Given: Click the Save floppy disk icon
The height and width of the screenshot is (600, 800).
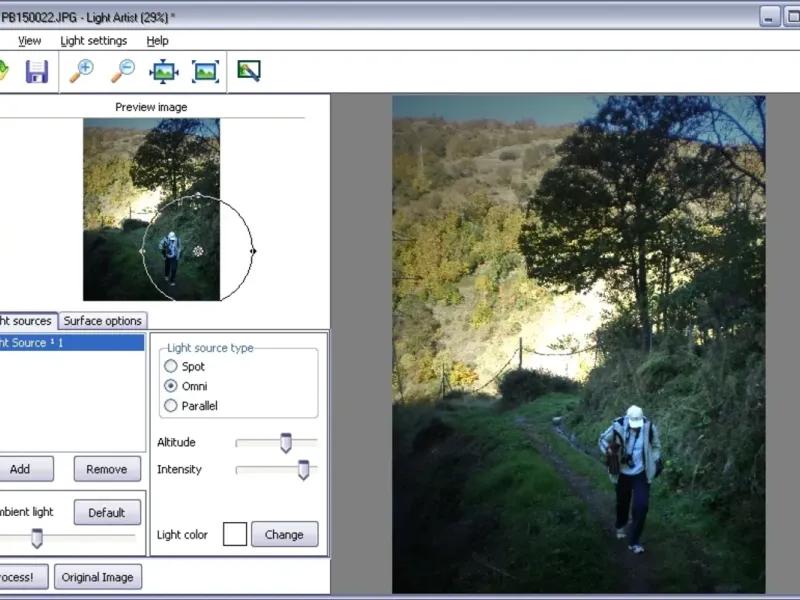Looking at the screenshot, I should 37,71.
